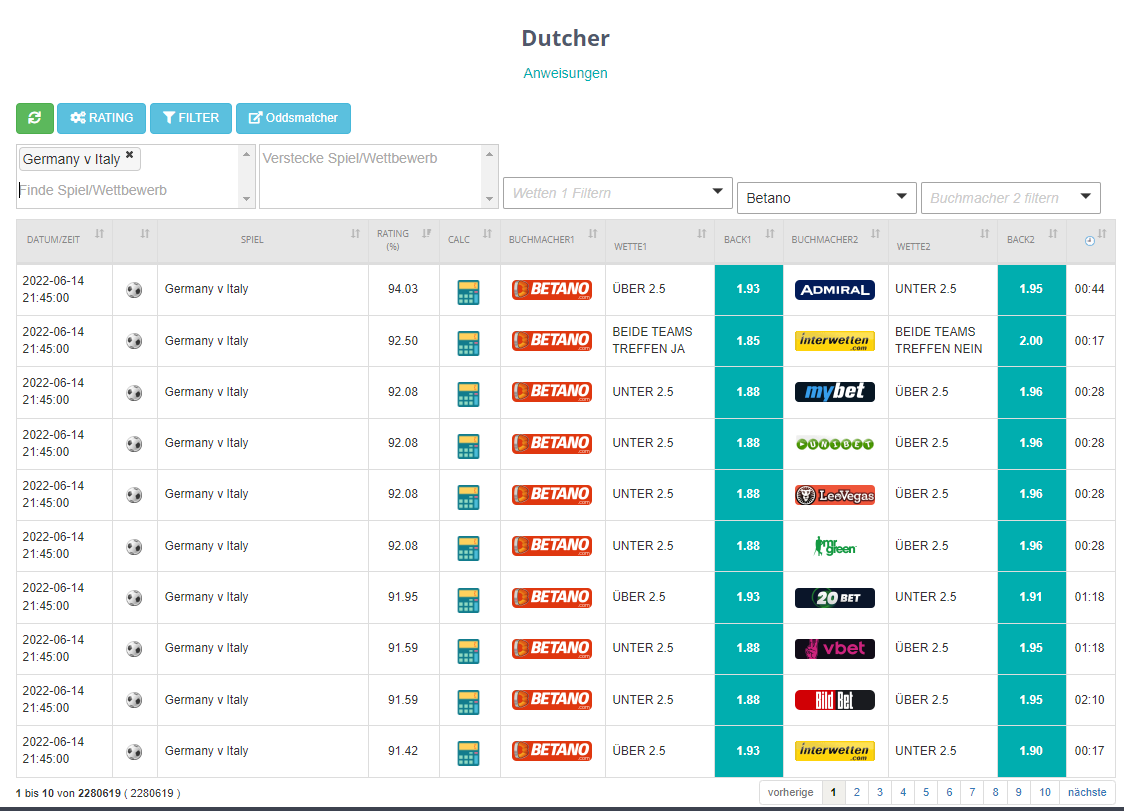Go to results page 2

pyautogui.click(x=857, y=792)
